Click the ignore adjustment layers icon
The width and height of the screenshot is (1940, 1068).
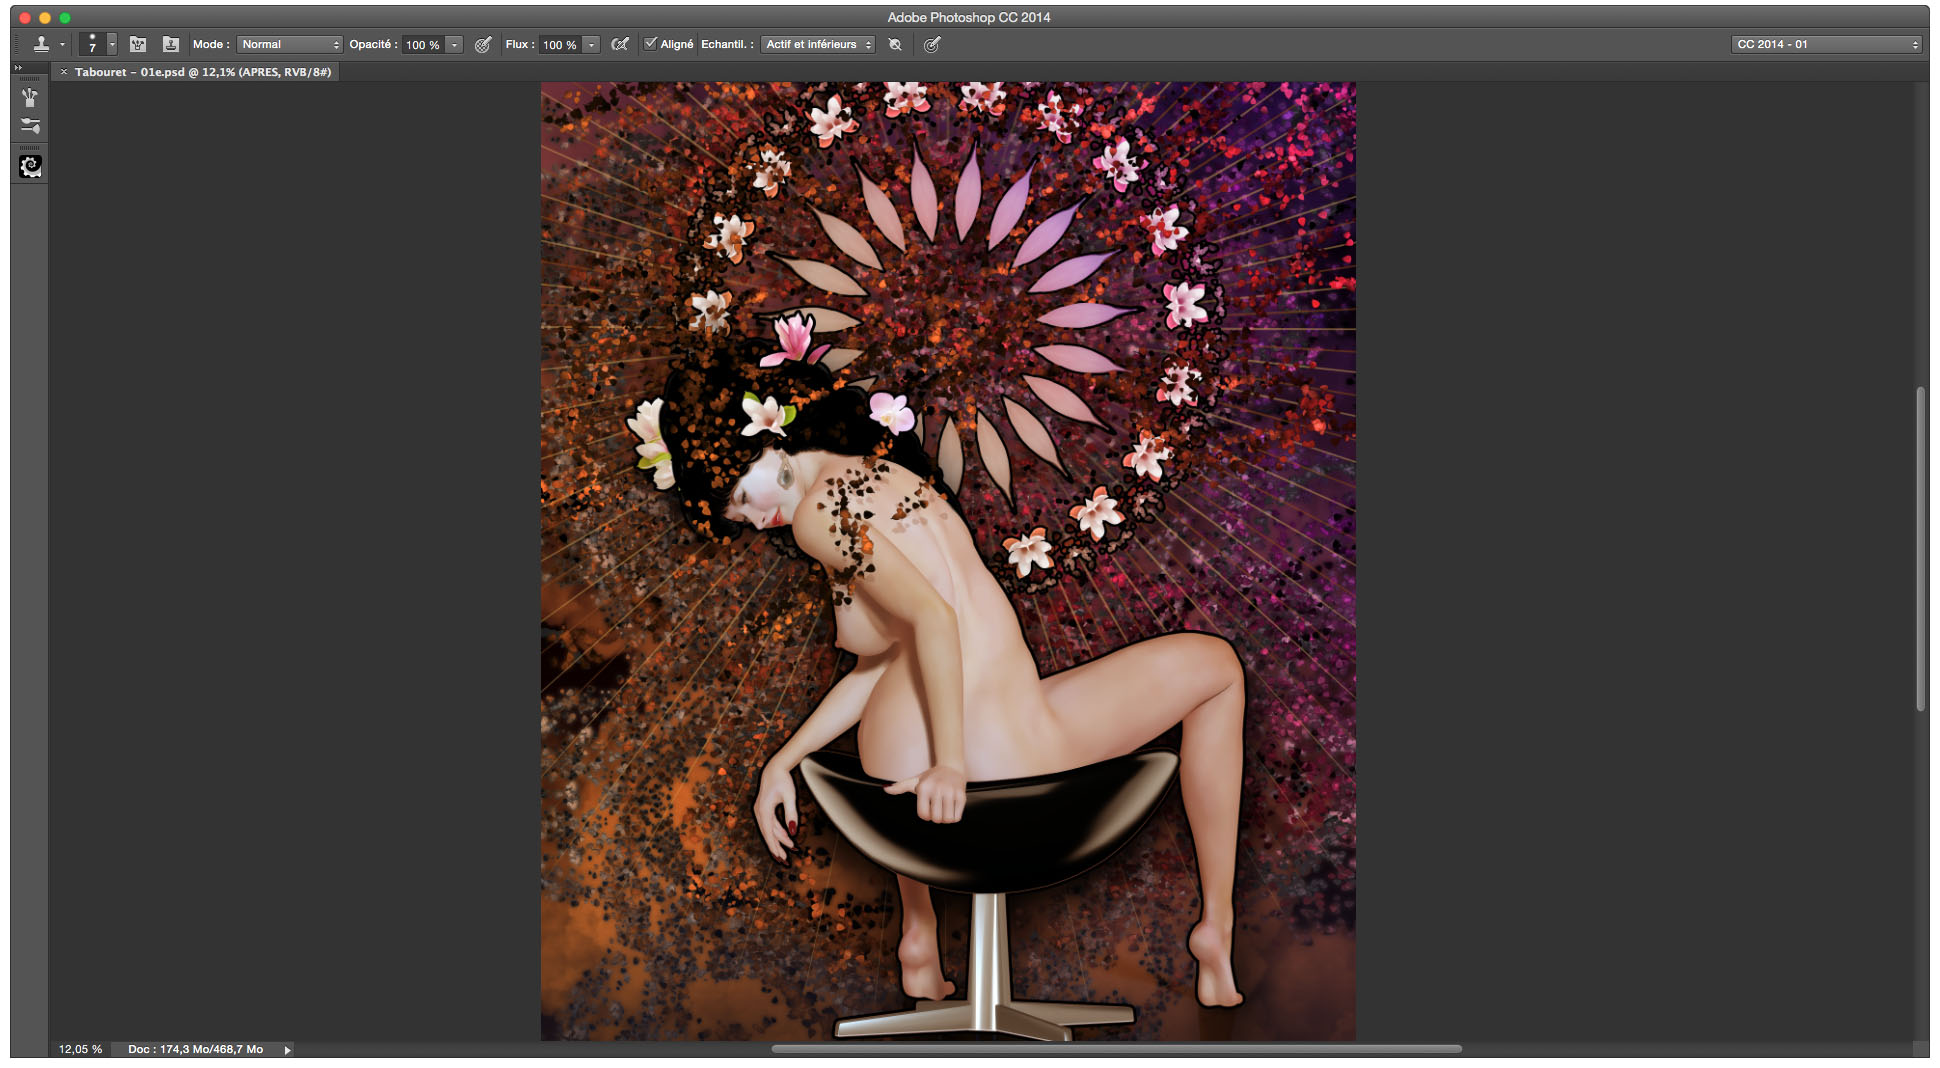(x=895, y=44)
